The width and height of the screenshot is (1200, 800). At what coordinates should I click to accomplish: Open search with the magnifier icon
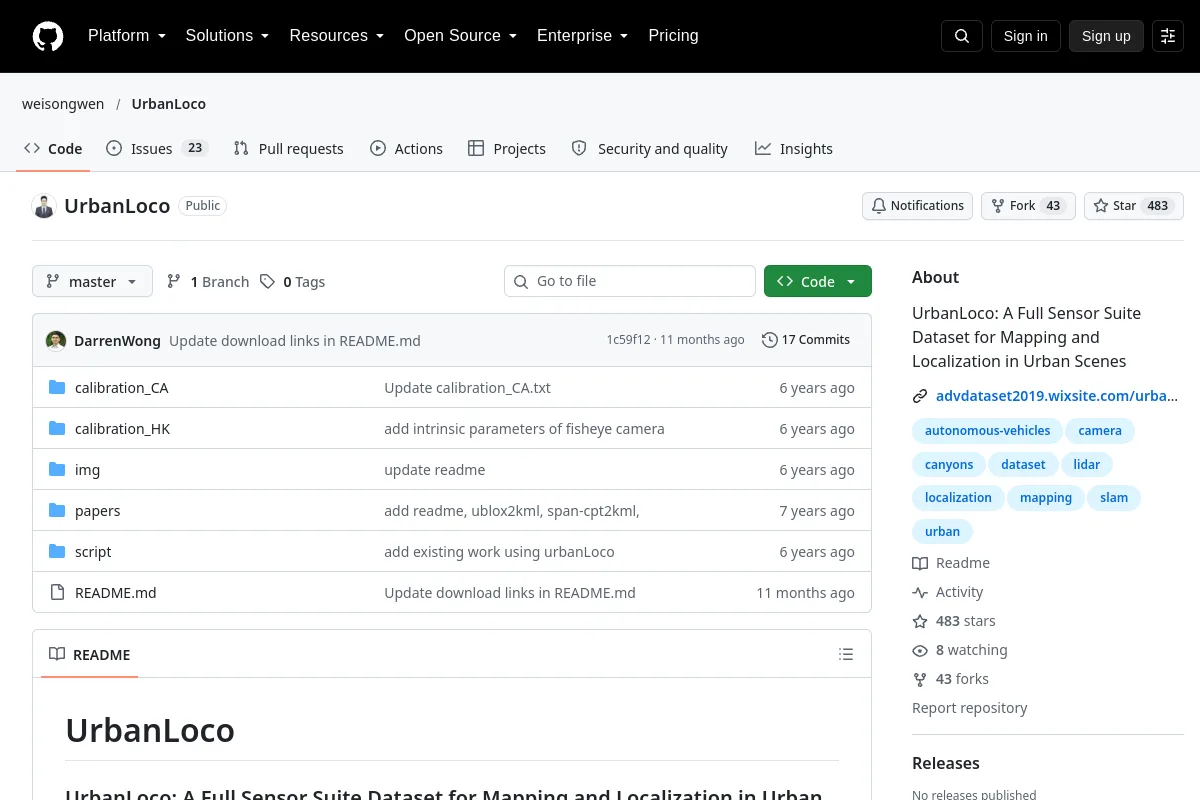tap(962, 36)
